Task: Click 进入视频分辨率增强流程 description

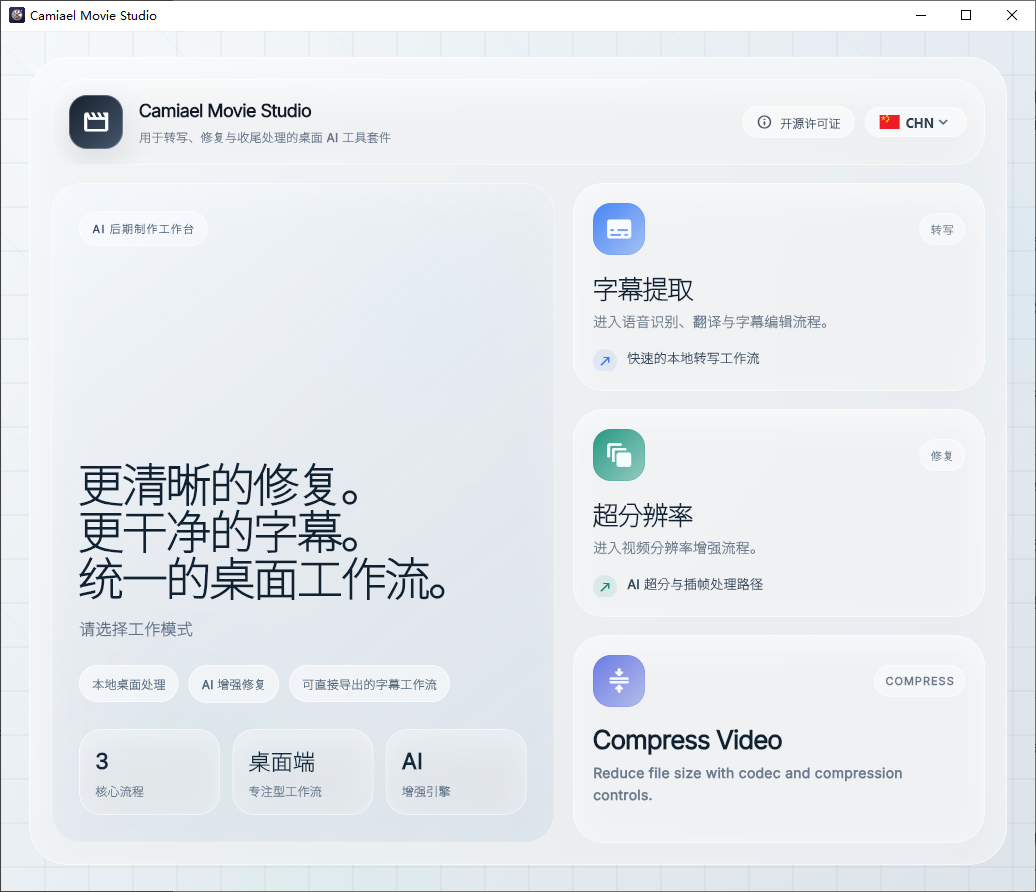Action: coord(675,548)
